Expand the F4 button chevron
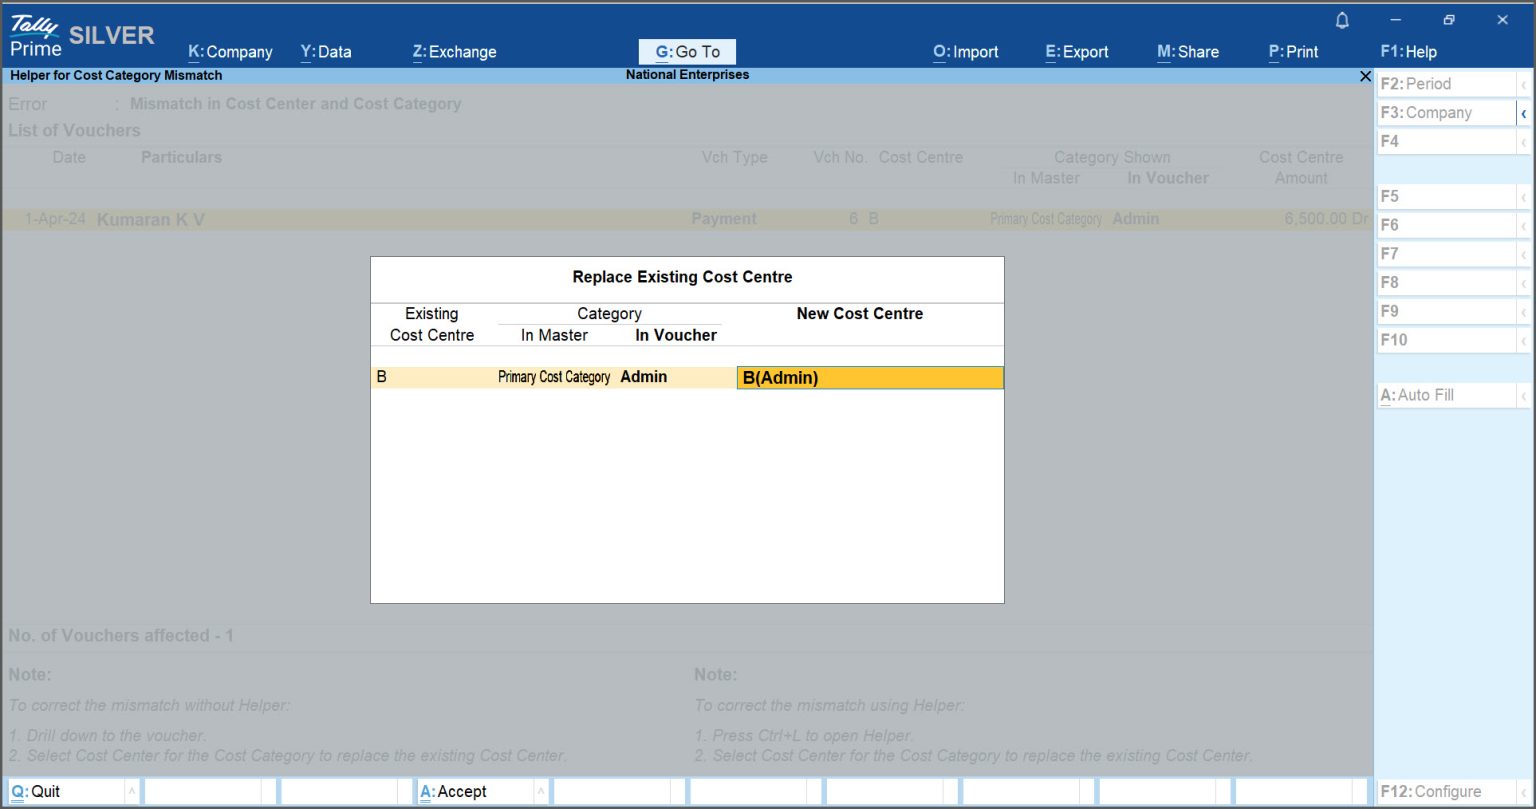This screenshot has height=809, width=1536. point(1524,141)
